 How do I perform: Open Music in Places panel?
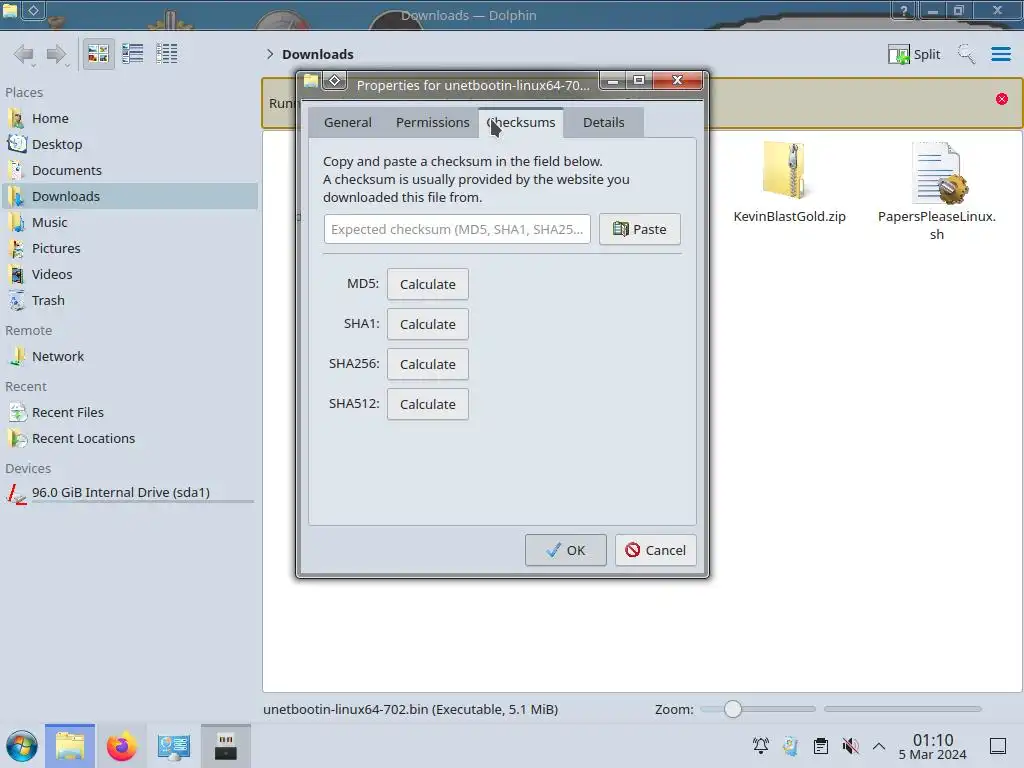pos(129,223)
